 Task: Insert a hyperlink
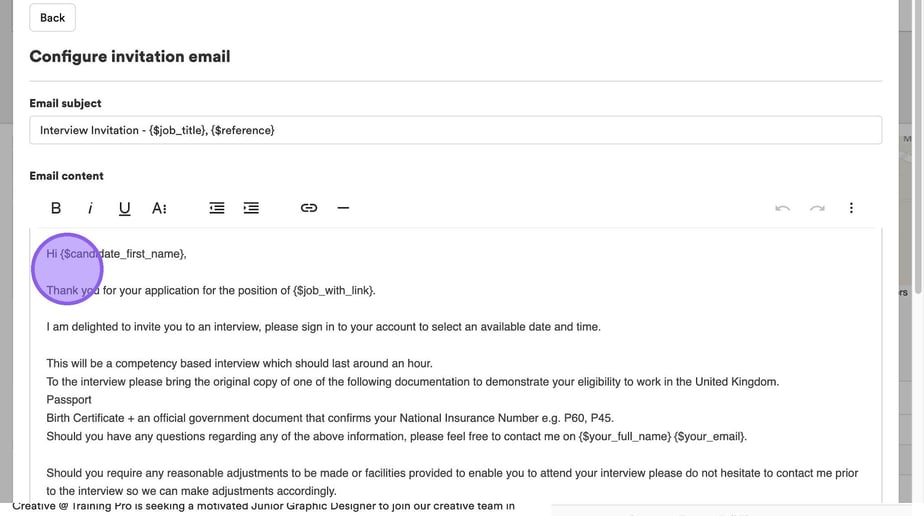pos(309,208)
